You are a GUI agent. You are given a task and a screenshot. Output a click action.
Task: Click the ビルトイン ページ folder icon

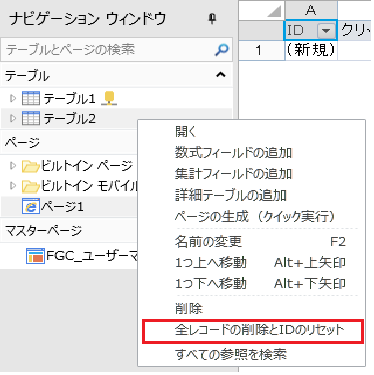pos(30,166)
